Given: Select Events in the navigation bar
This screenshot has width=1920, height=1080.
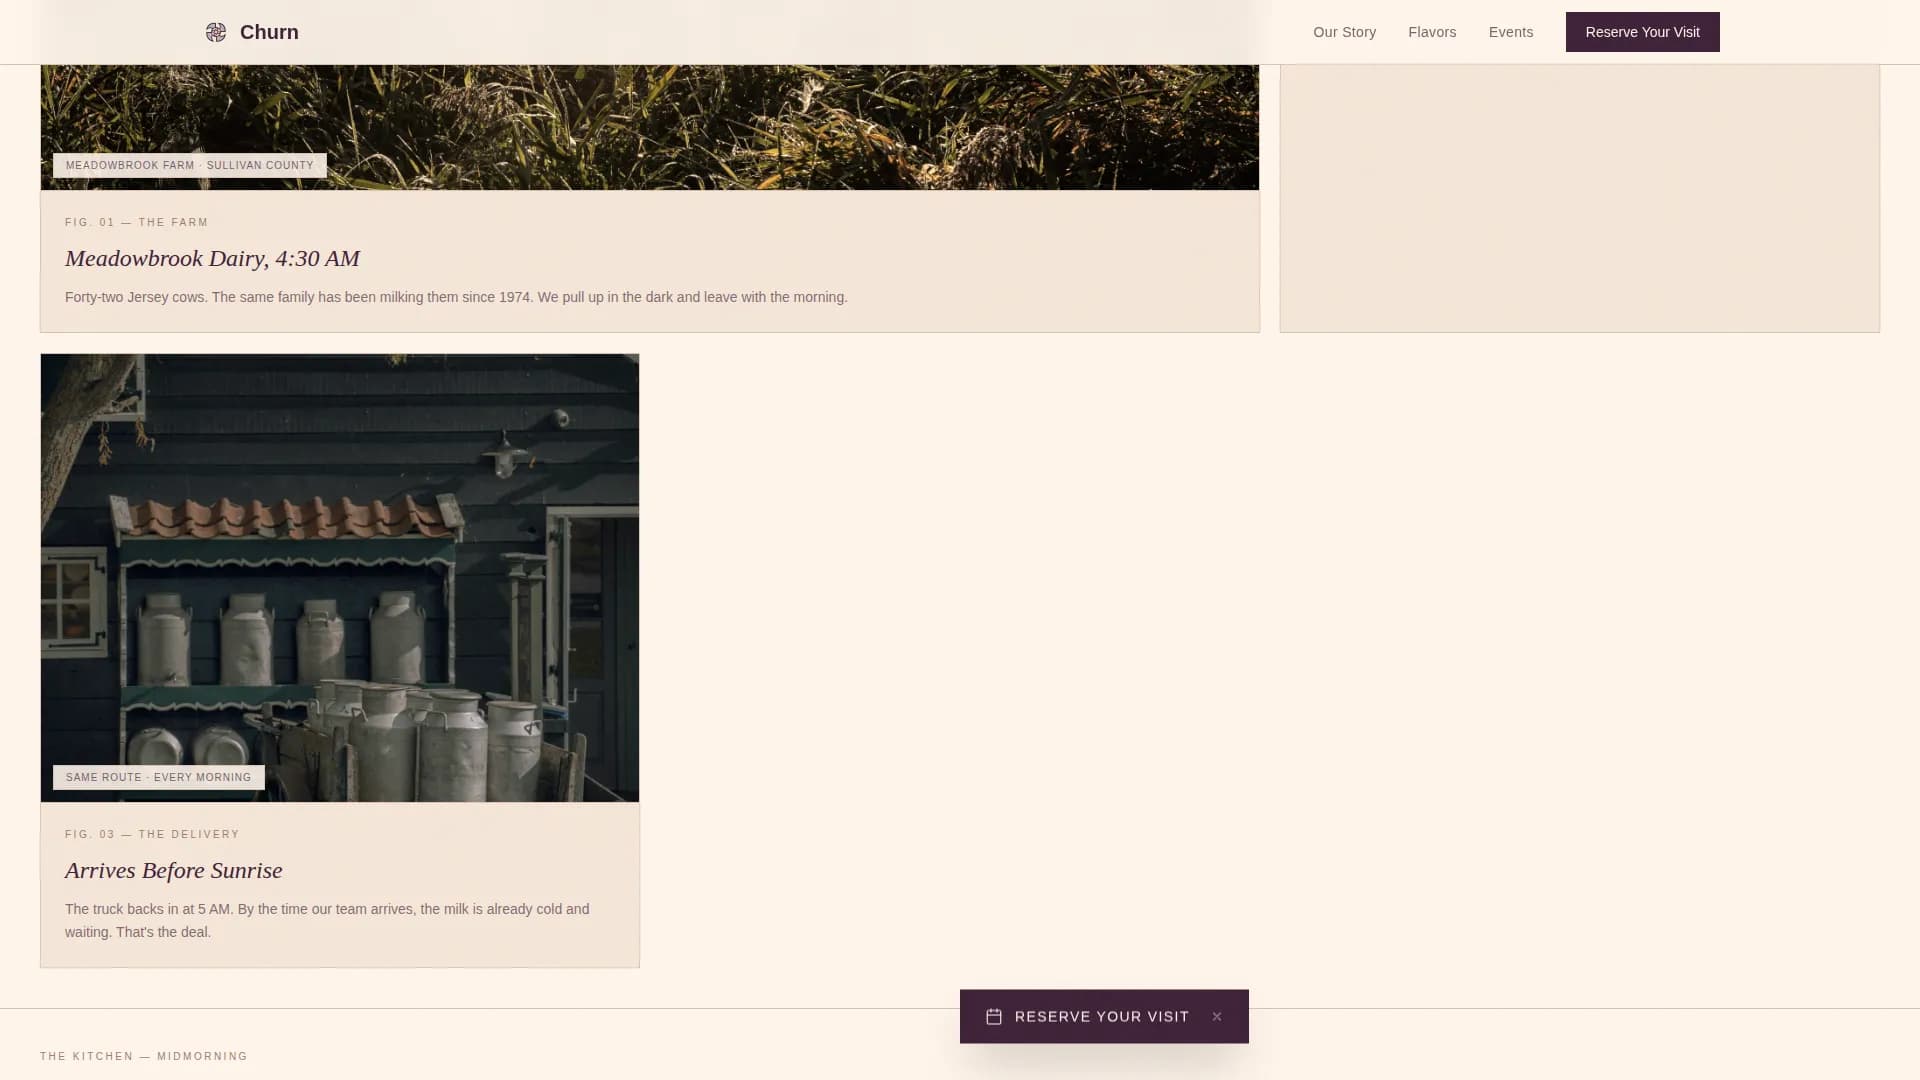Looking at the screenshot, I should tap(1510, 31).
